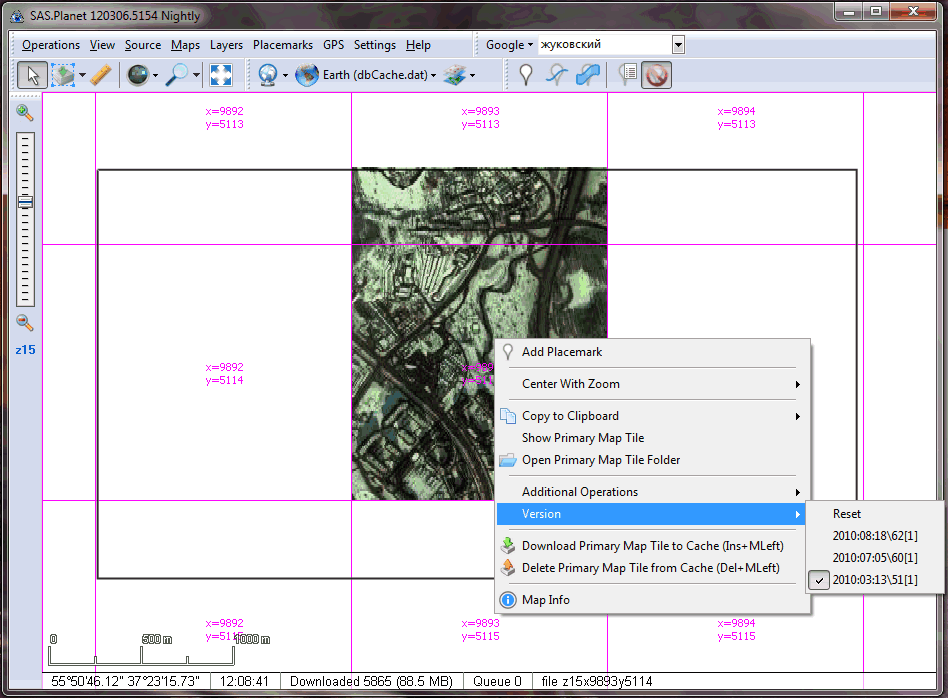The image size is (948, 698).
Task: Expand the search box history dropdown arrow
Action: pyautogui.click(x=678, y=45)
